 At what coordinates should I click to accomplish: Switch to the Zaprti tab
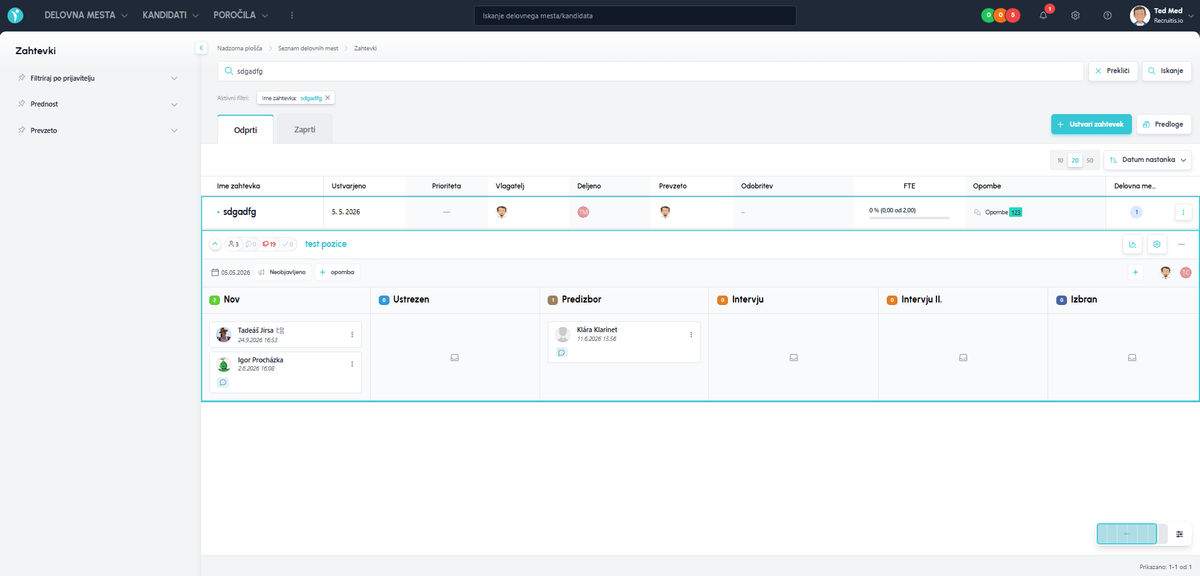(304, 129)
